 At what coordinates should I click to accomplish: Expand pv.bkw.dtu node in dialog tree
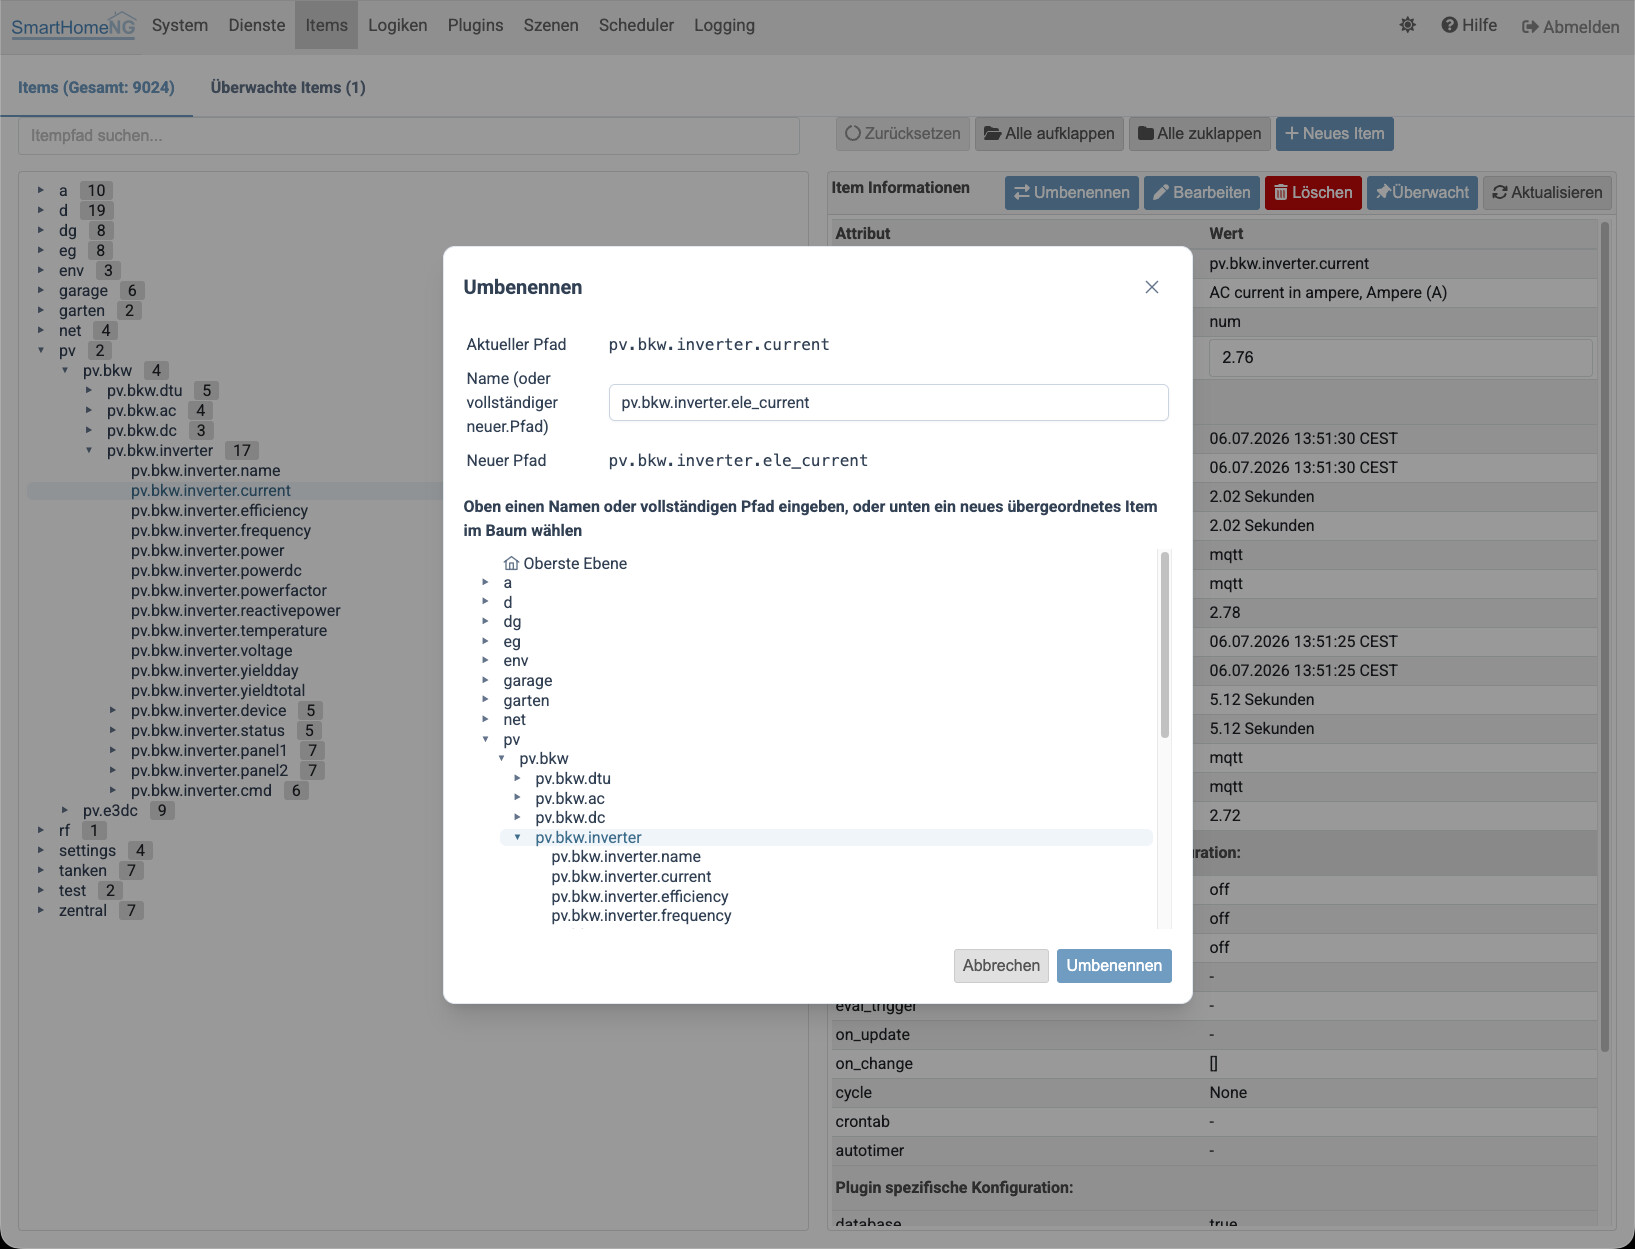point(518,778)
